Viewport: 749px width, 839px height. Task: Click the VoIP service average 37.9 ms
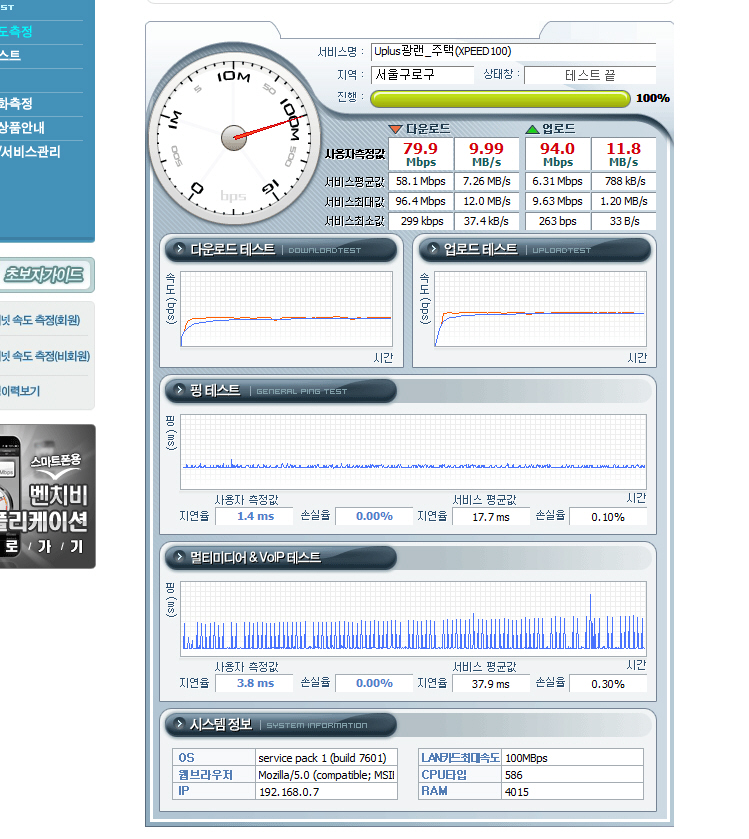491,684
